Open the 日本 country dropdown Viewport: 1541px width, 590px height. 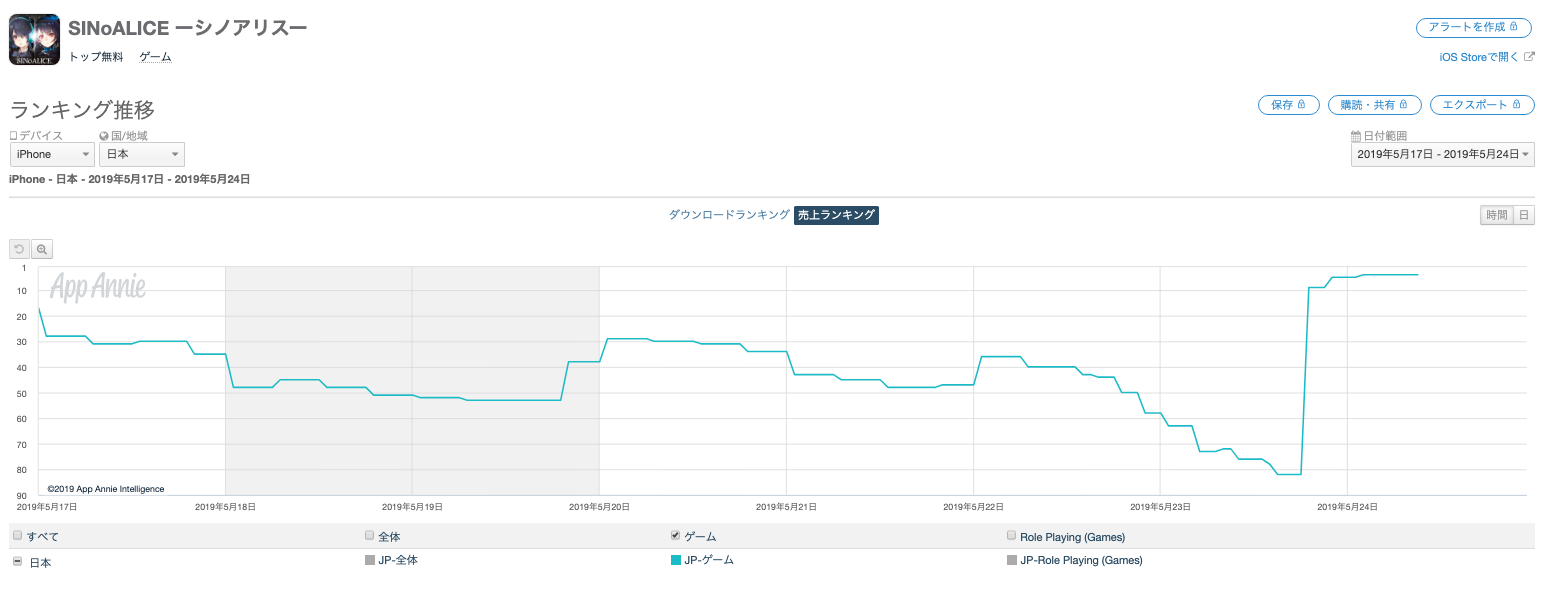pos(142,154)
